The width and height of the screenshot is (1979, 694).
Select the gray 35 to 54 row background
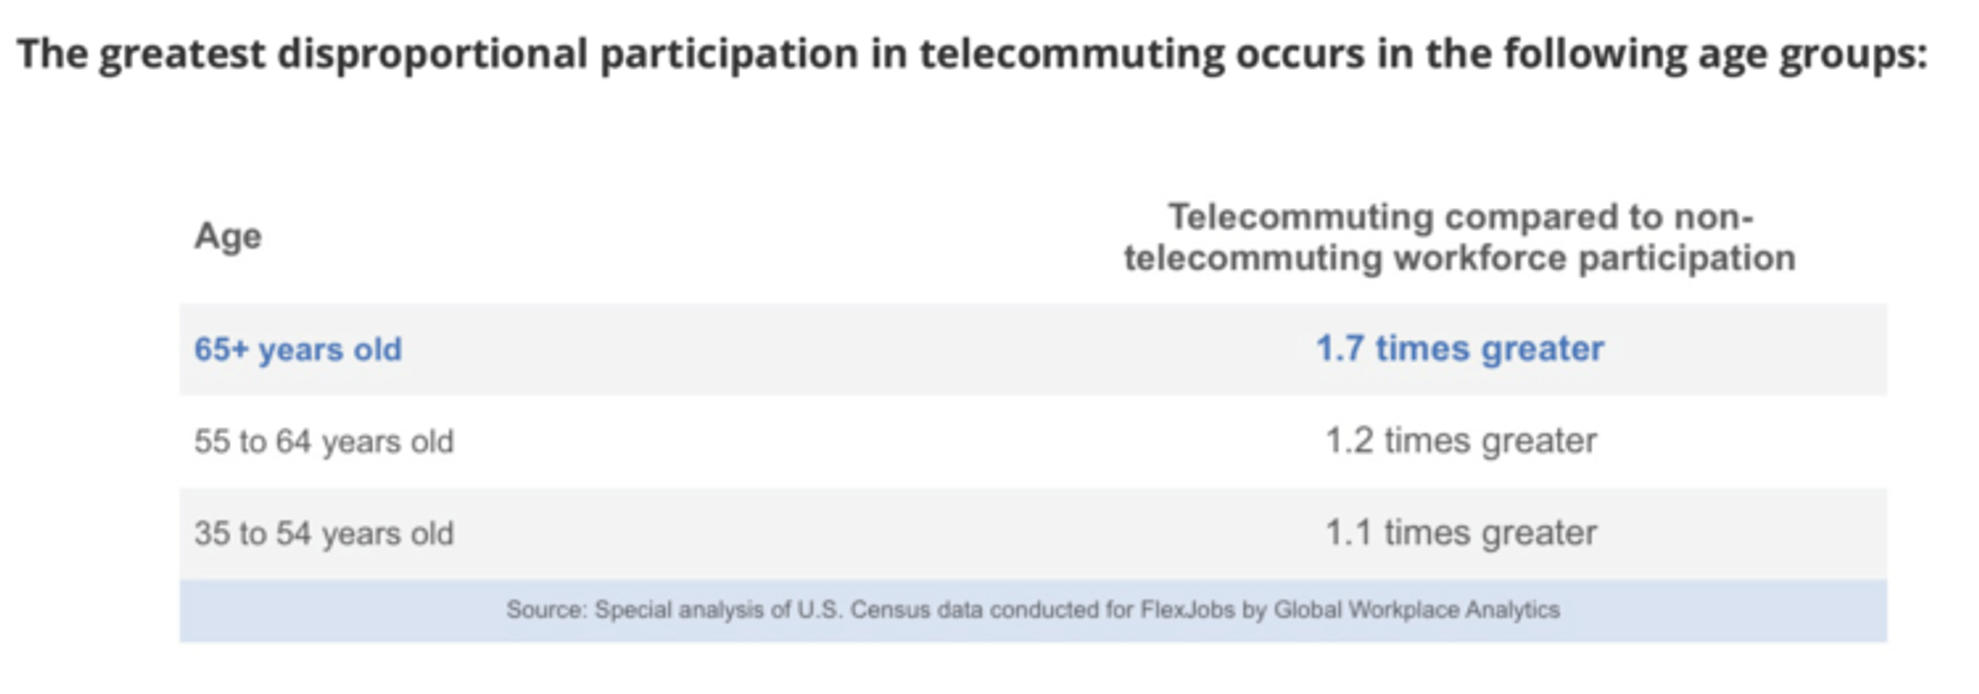click(x=1033, y=533)
